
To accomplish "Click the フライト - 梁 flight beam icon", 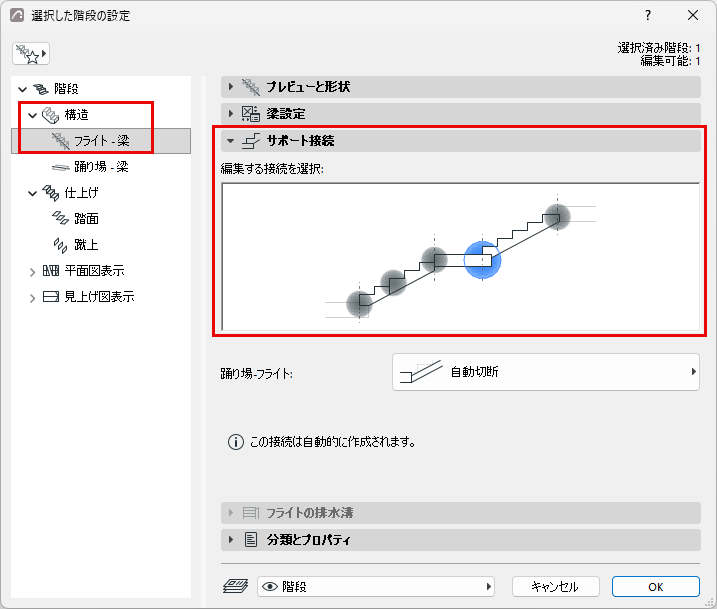I will pos(61,141).
